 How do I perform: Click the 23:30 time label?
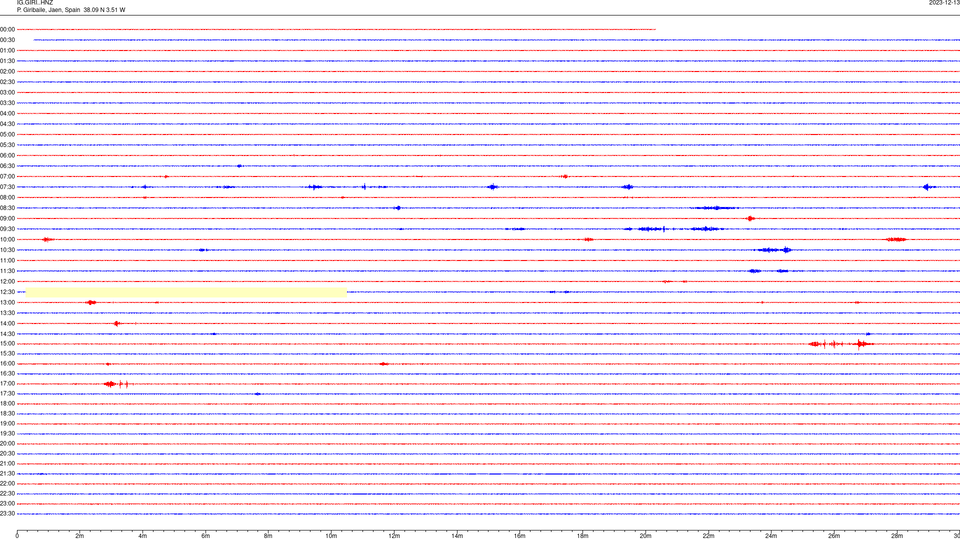(x=7, y=514)
